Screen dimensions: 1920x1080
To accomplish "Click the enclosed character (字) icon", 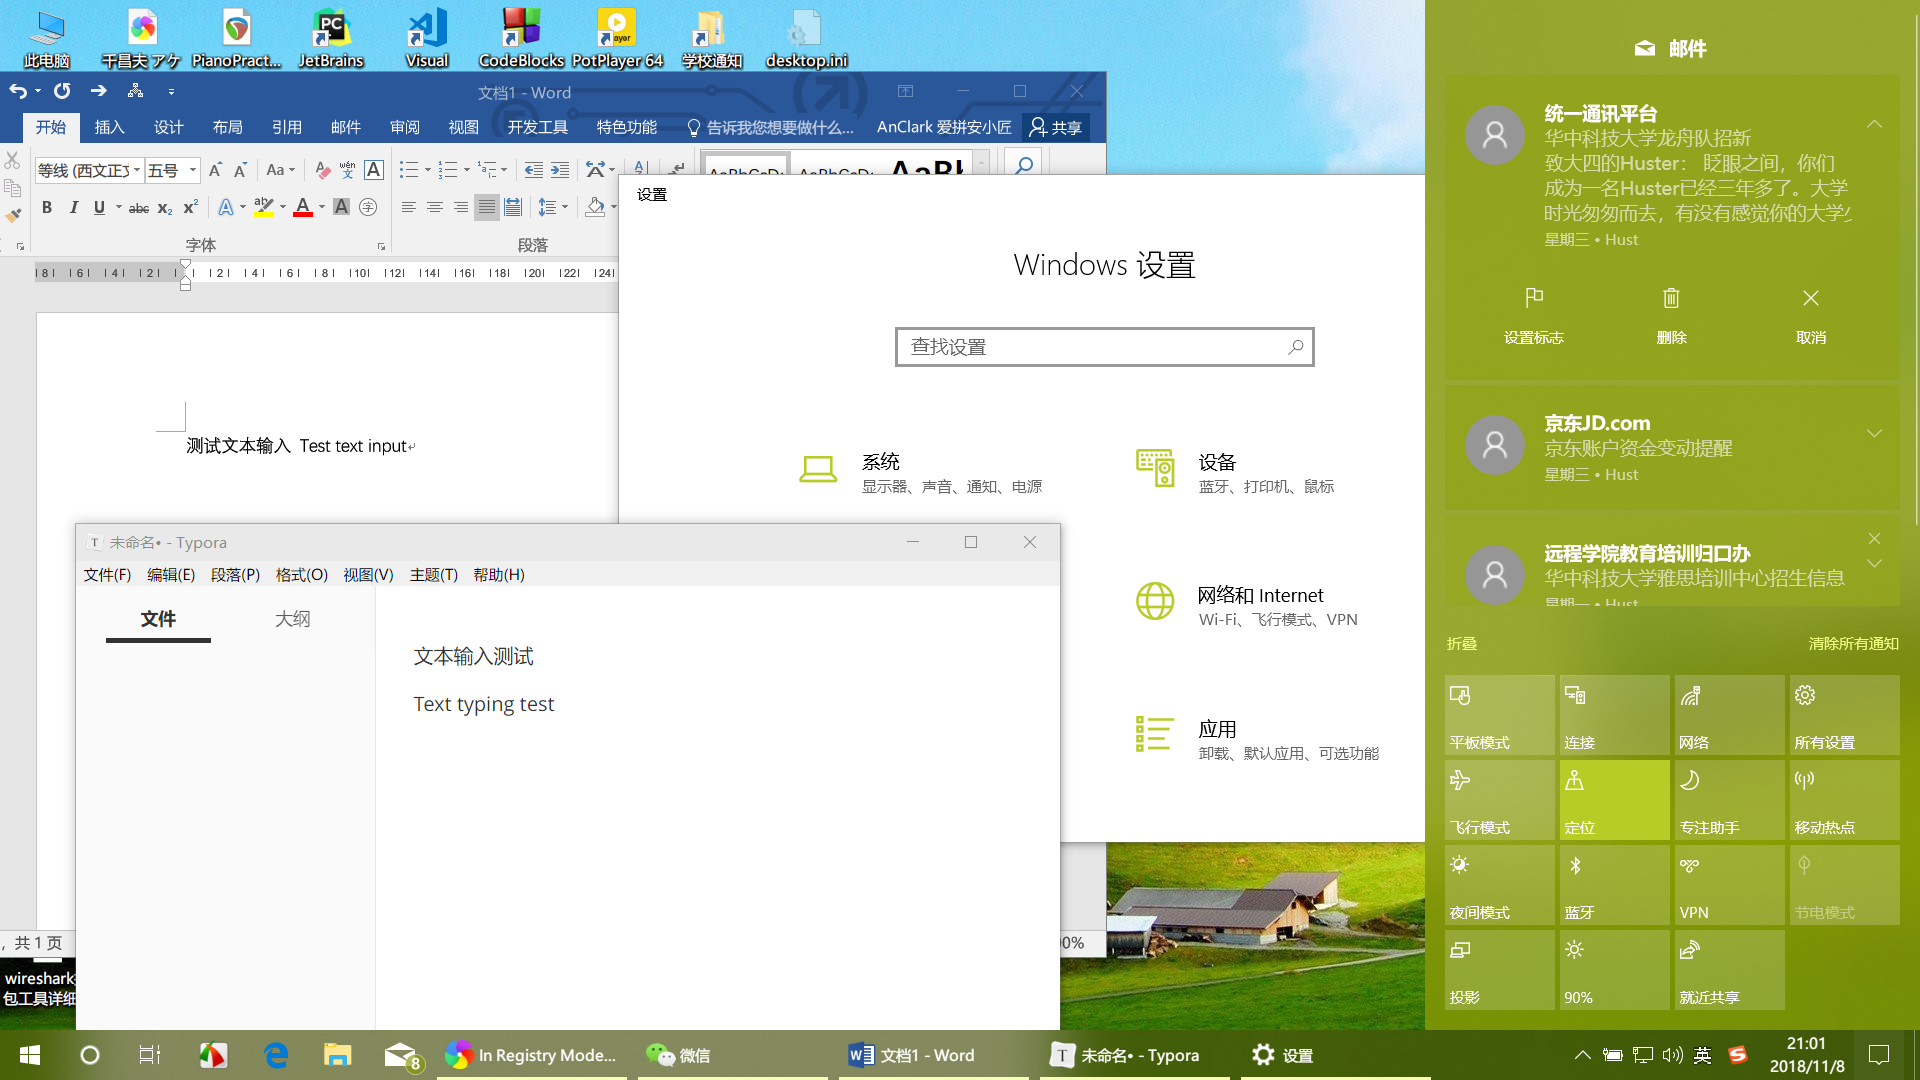I will [368, 207].
